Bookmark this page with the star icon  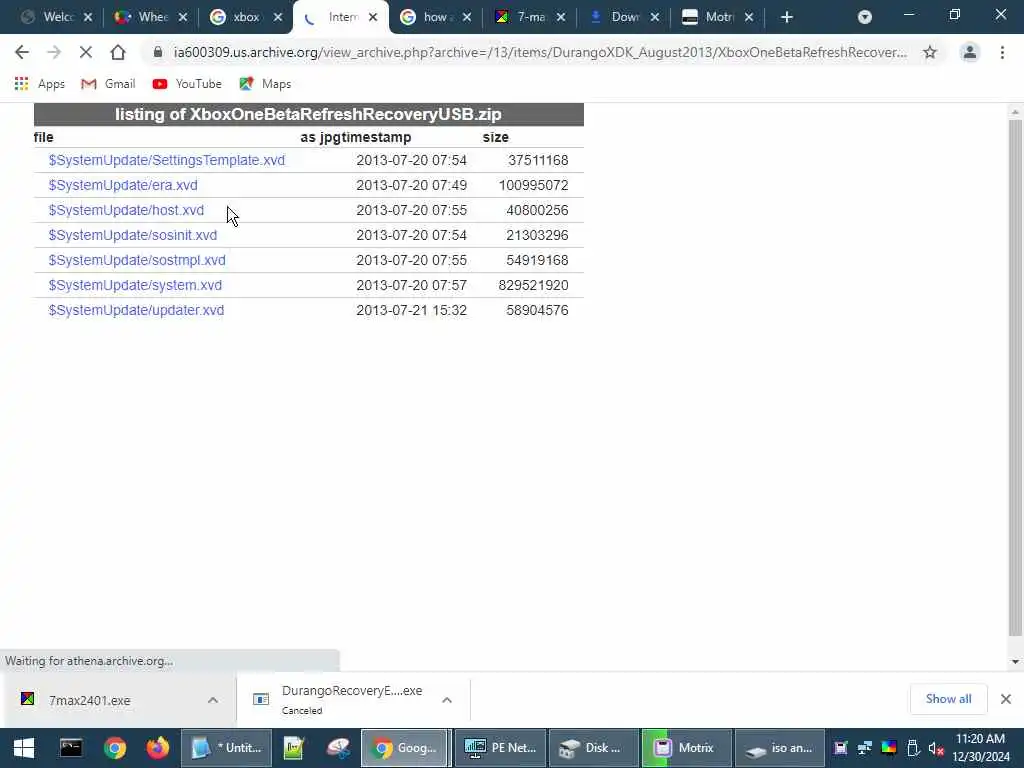click(x=930, y=52)
